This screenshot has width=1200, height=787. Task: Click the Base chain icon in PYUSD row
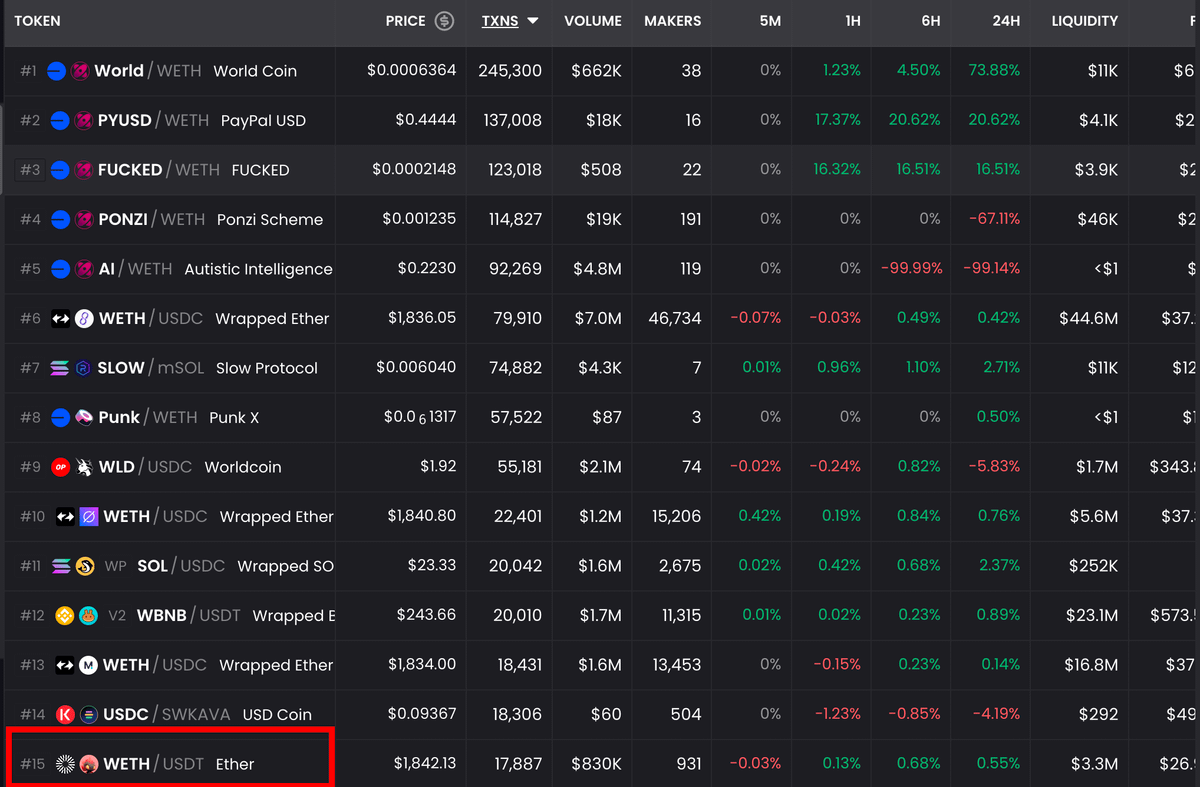coord(60,120)
